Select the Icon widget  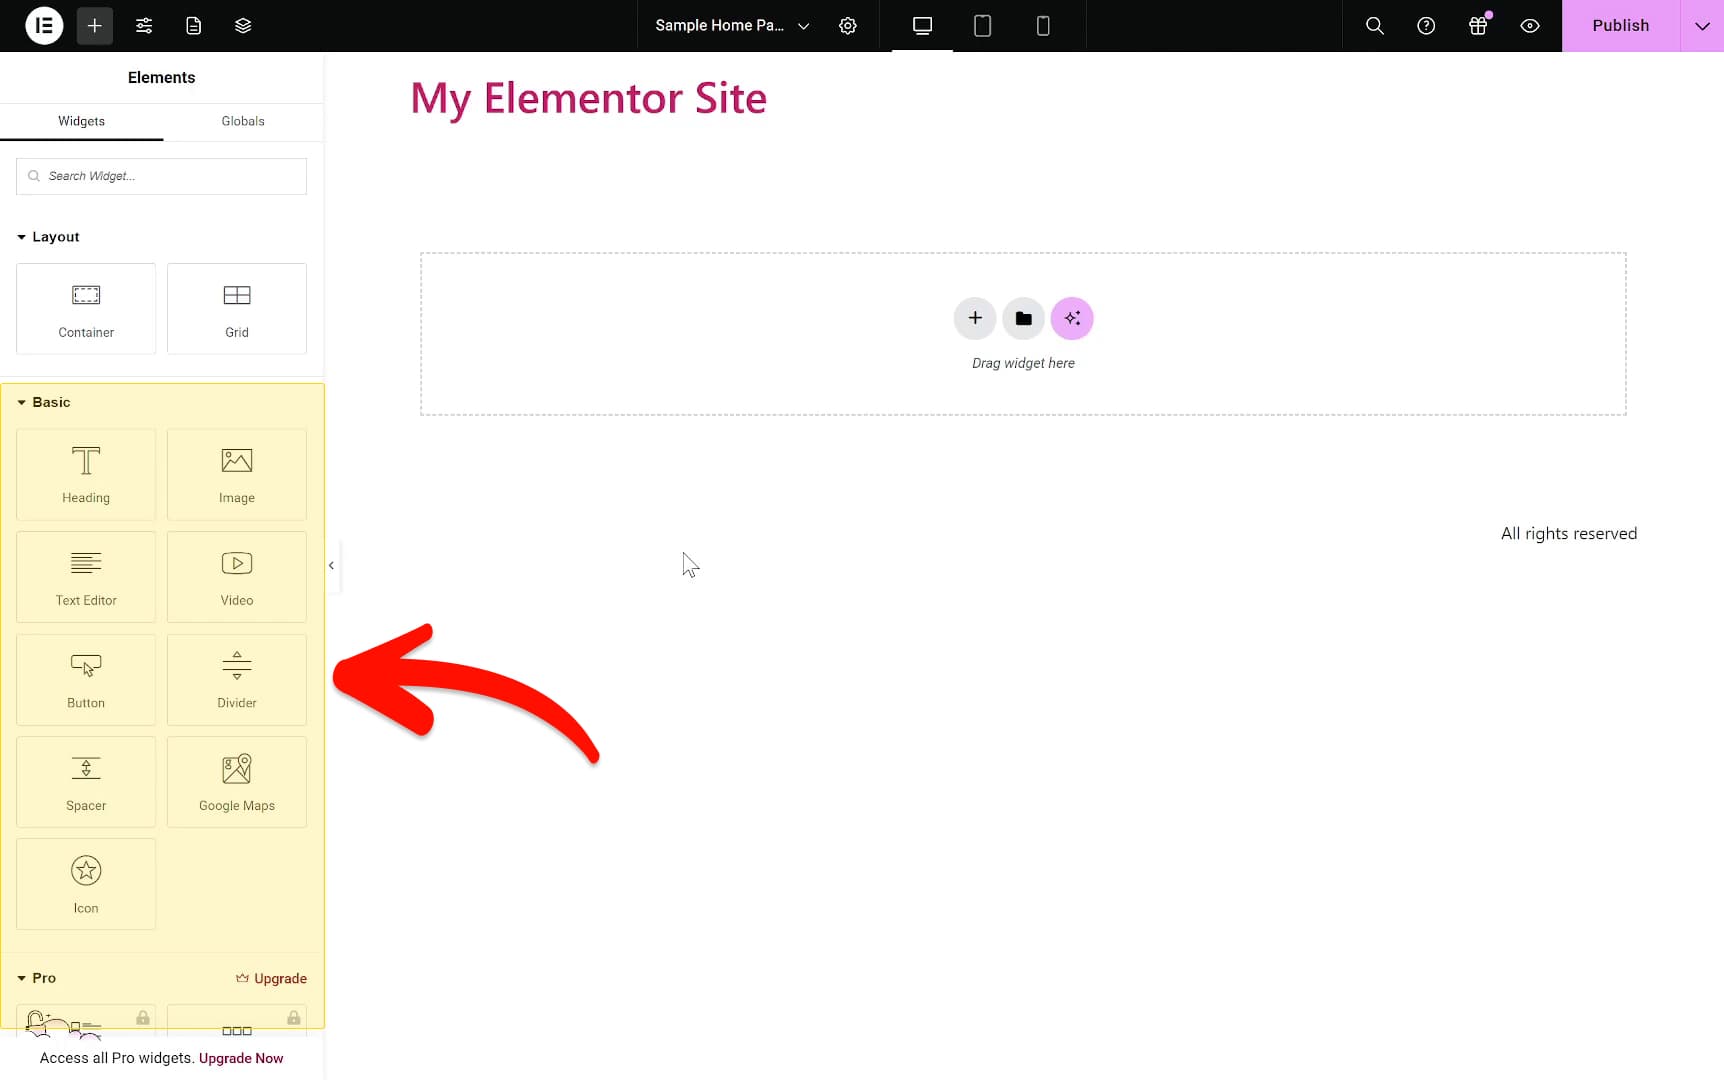(x=86, y=885)
